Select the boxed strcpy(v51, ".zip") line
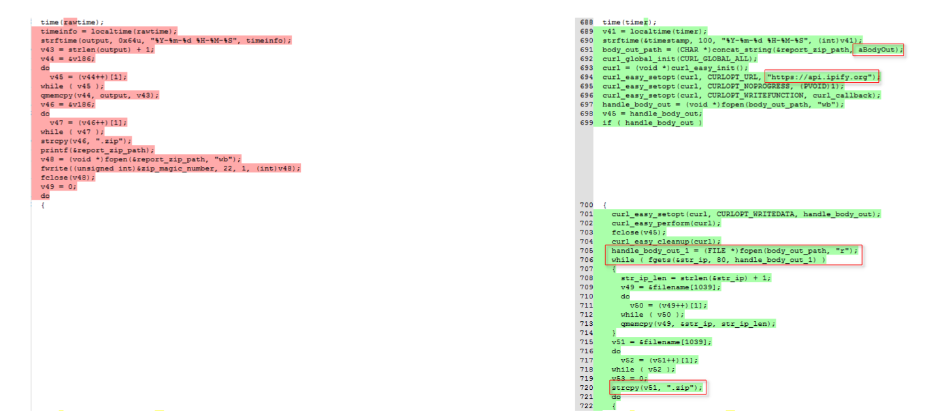947x419 pixels. tap(657, 387)
